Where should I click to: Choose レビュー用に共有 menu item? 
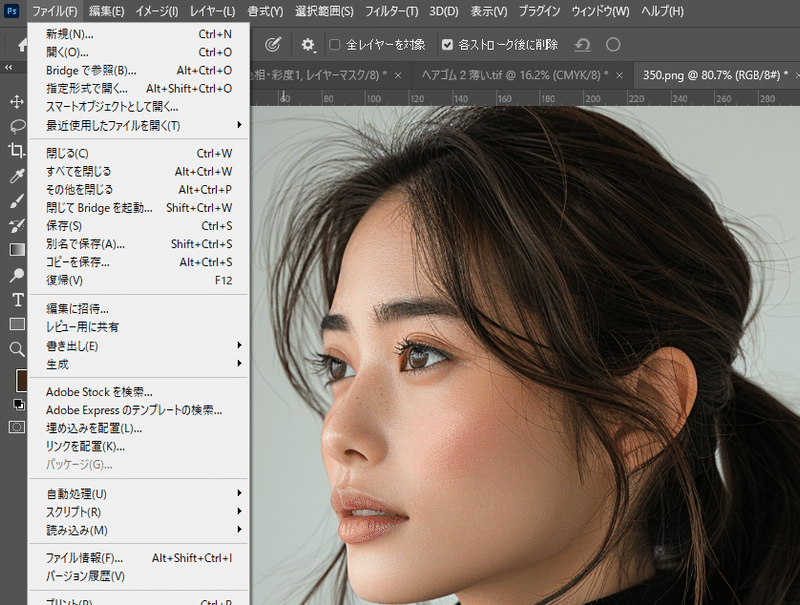[138, 327]
